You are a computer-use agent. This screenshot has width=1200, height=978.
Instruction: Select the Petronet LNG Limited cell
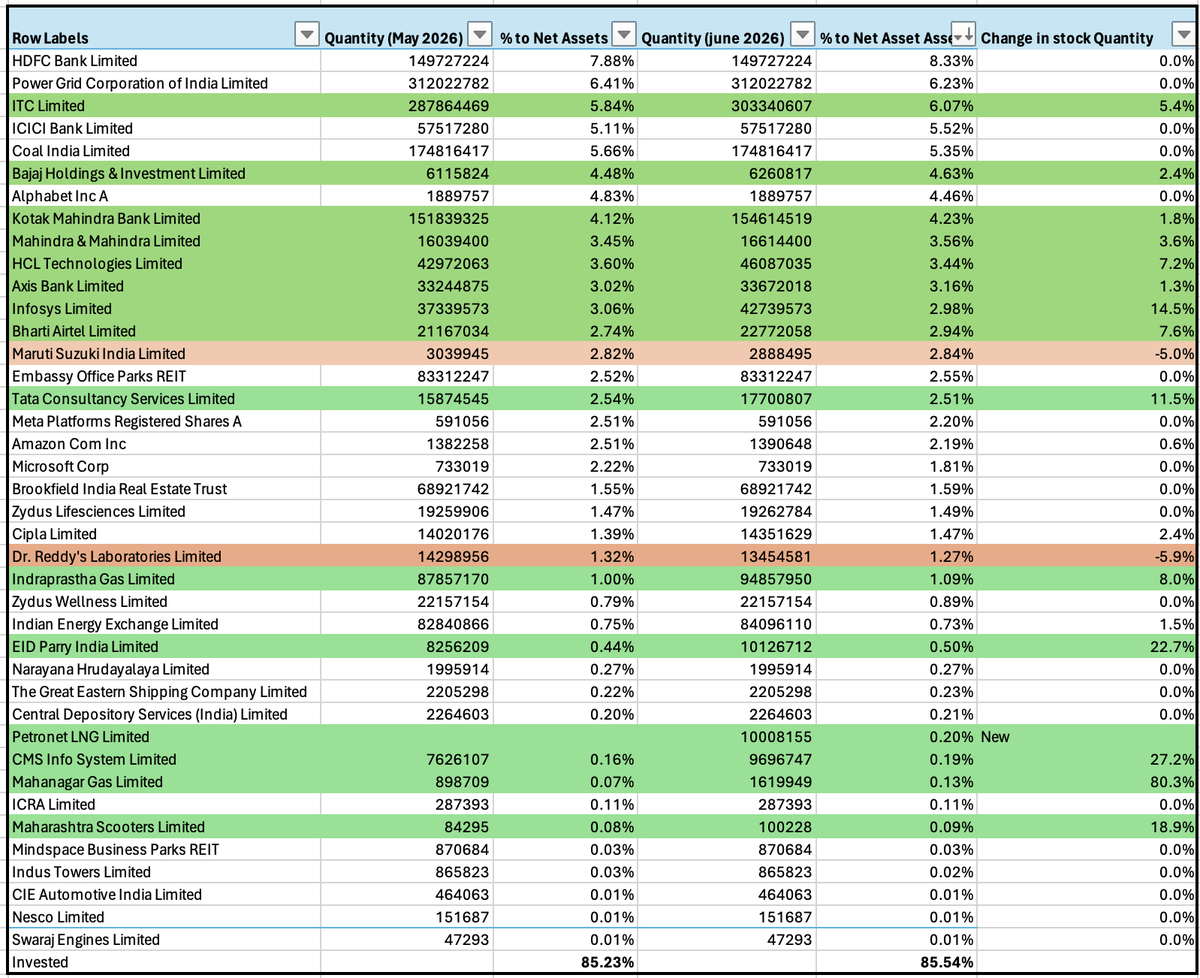click(163, 736)
